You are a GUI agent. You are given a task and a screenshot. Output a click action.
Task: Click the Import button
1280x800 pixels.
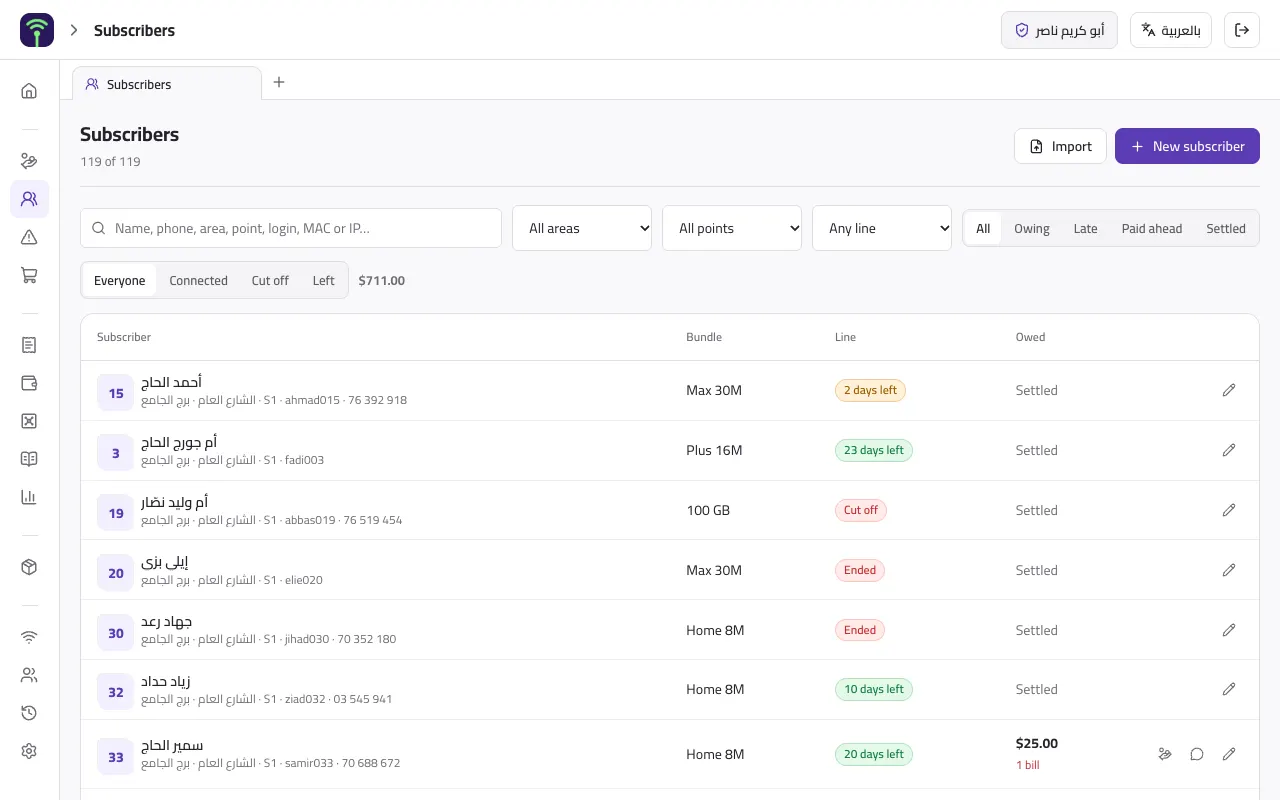pyautogui.click(x=1060, y=146)
